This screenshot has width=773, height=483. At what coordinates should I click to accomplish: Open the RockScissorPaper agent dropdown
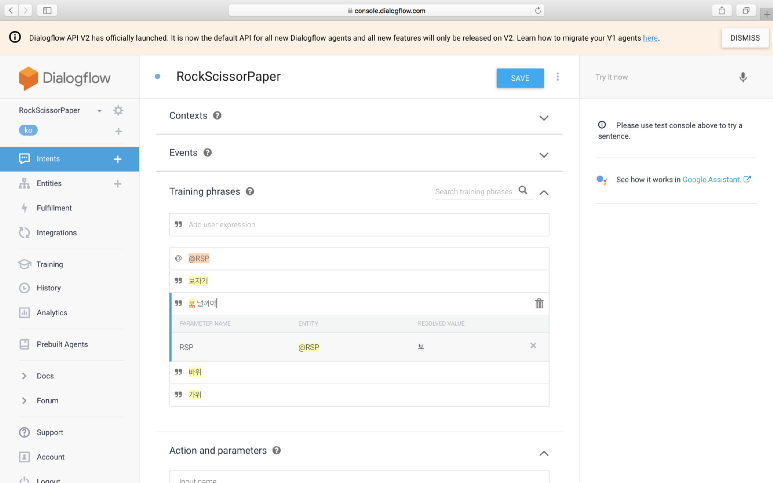click(x=99, y=110)
